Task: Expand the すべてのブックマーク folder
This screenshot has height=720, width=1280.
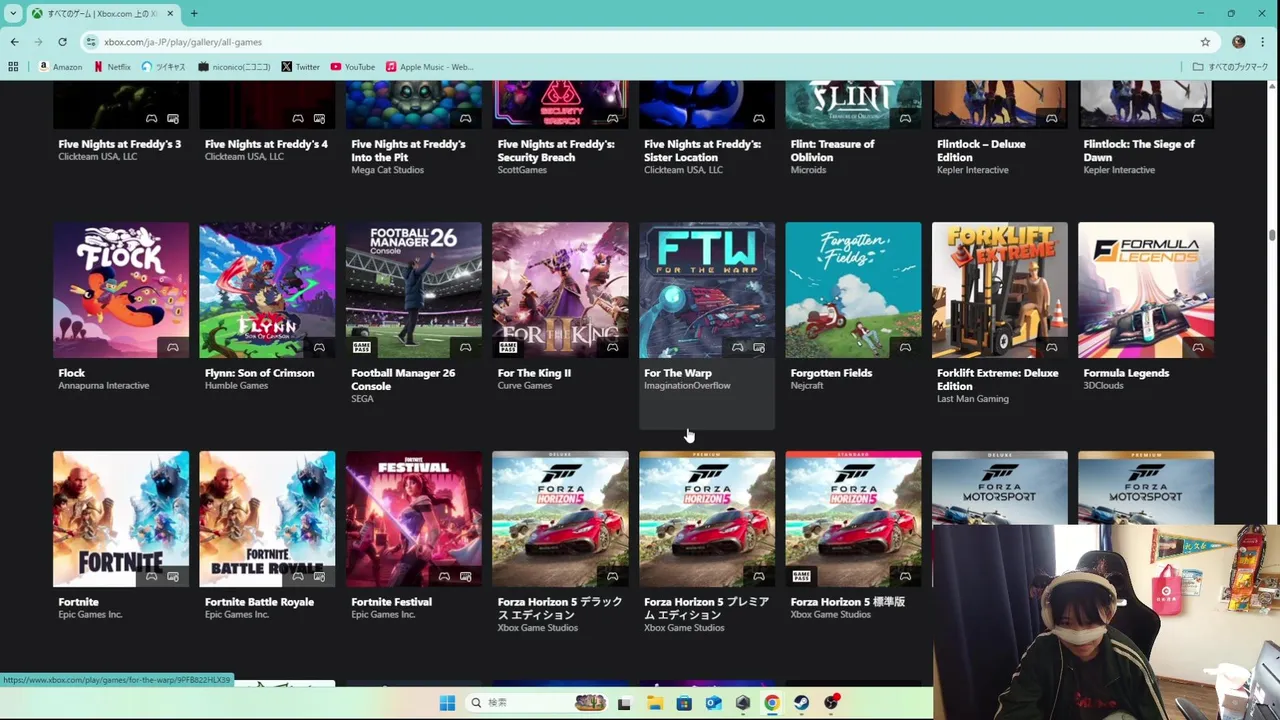Action: (1230, 67)
